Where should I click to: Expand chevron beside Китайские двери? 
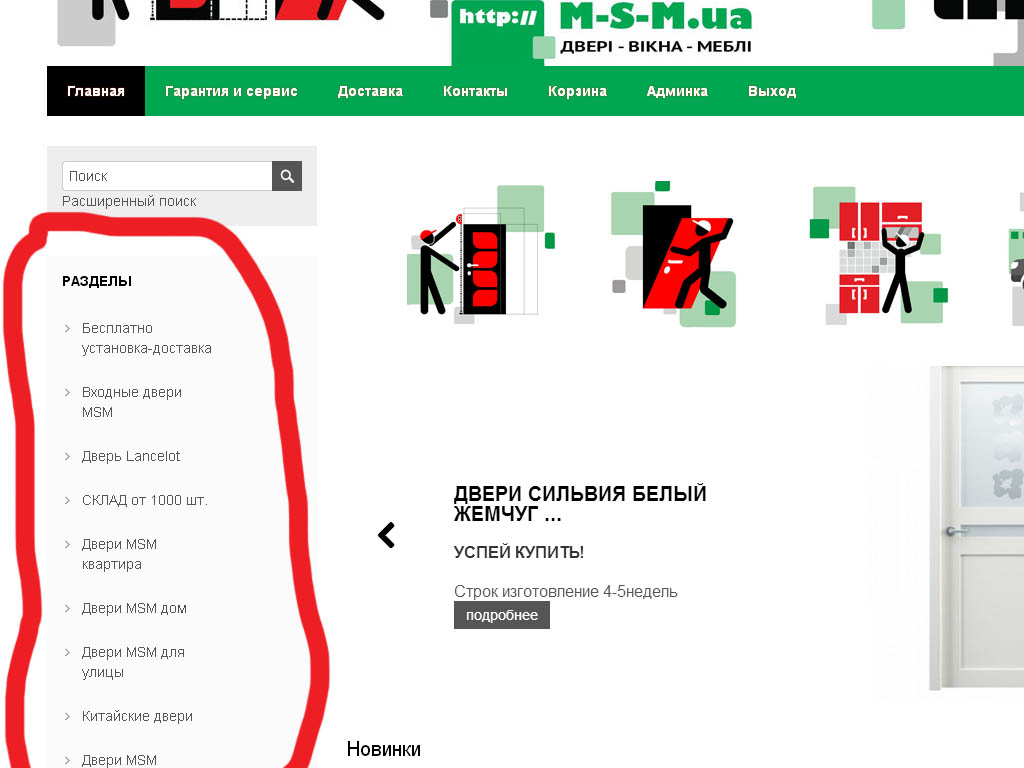coord(67,716)
